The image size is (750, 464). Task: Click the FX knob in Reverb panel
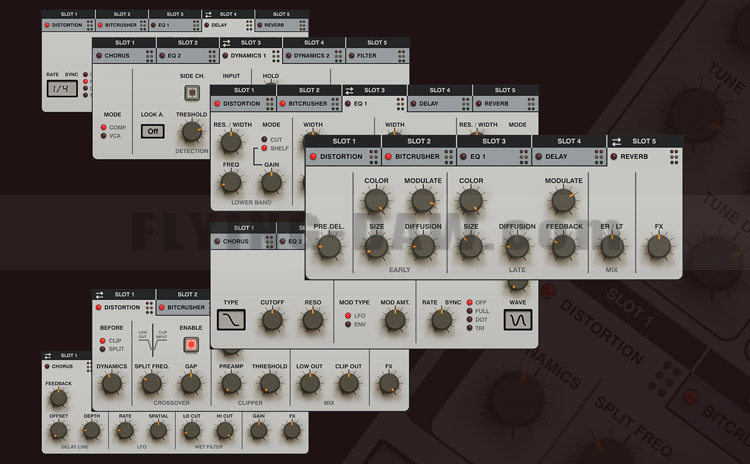pyautogui.click(x=659, y=247)
